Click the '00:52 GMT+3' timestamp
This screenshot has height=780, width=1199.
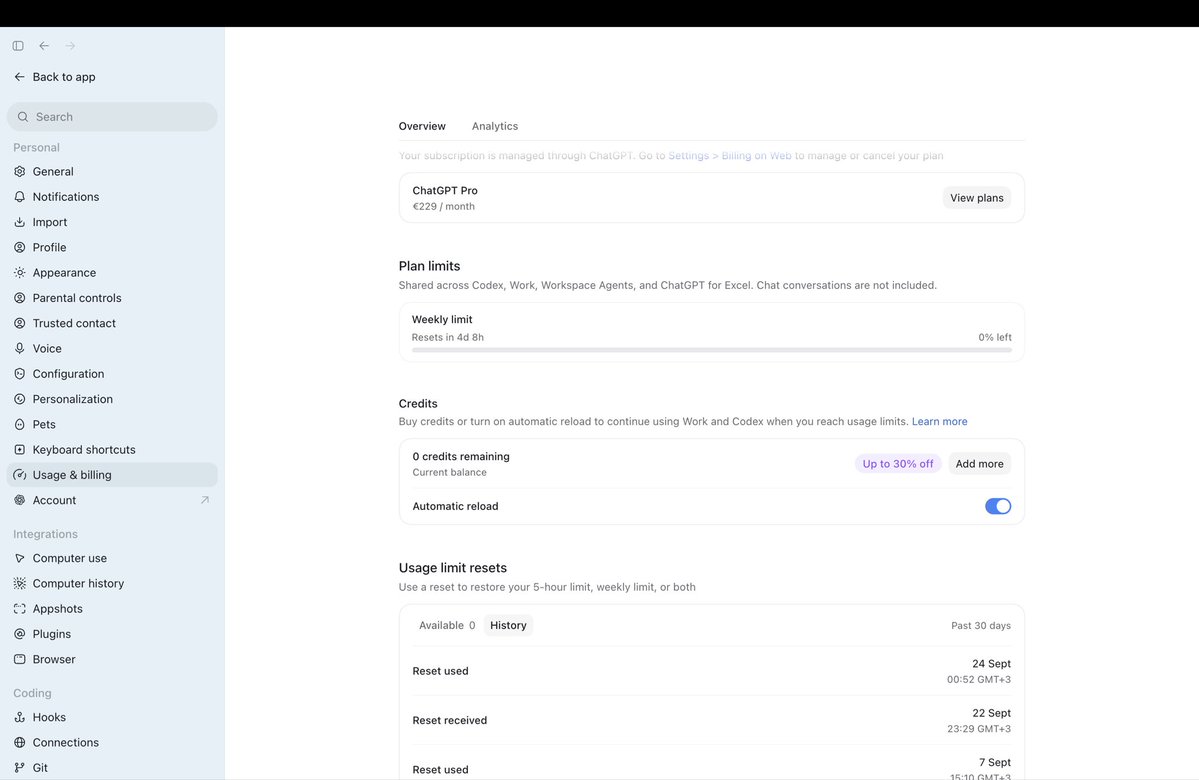979,679
